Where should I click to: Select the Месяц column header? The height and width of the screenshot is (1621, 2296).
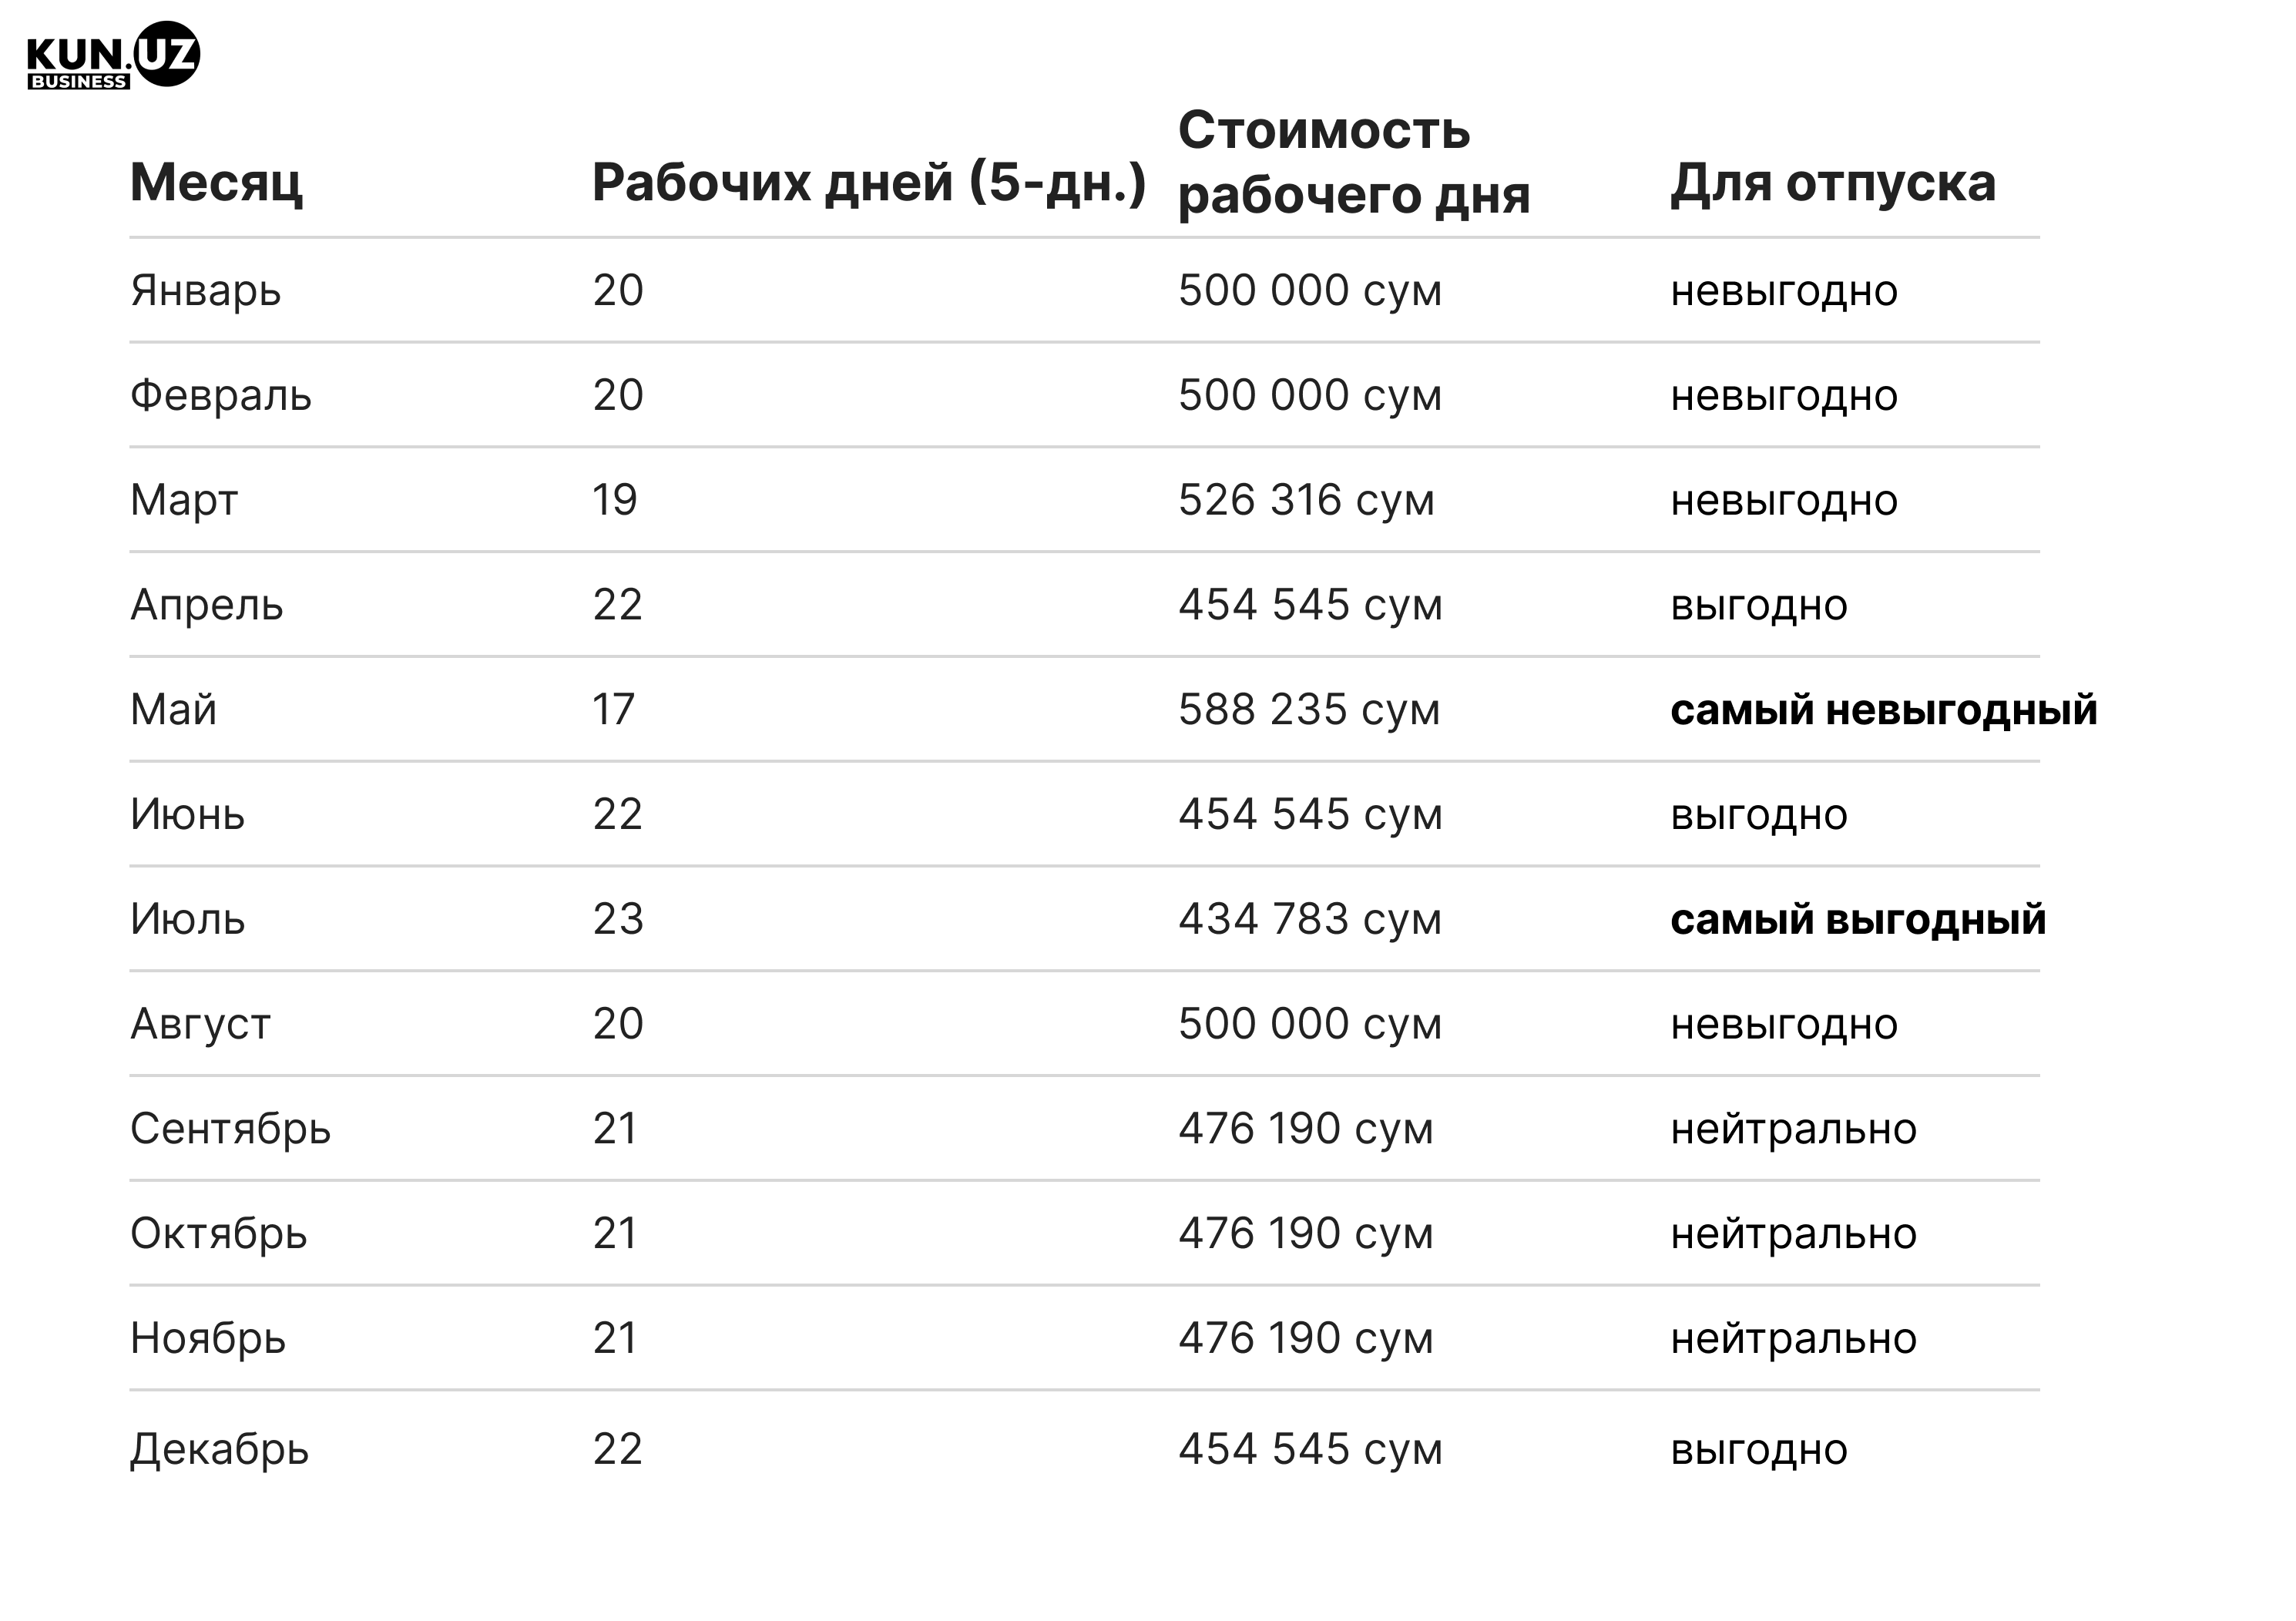coord(216,182)
